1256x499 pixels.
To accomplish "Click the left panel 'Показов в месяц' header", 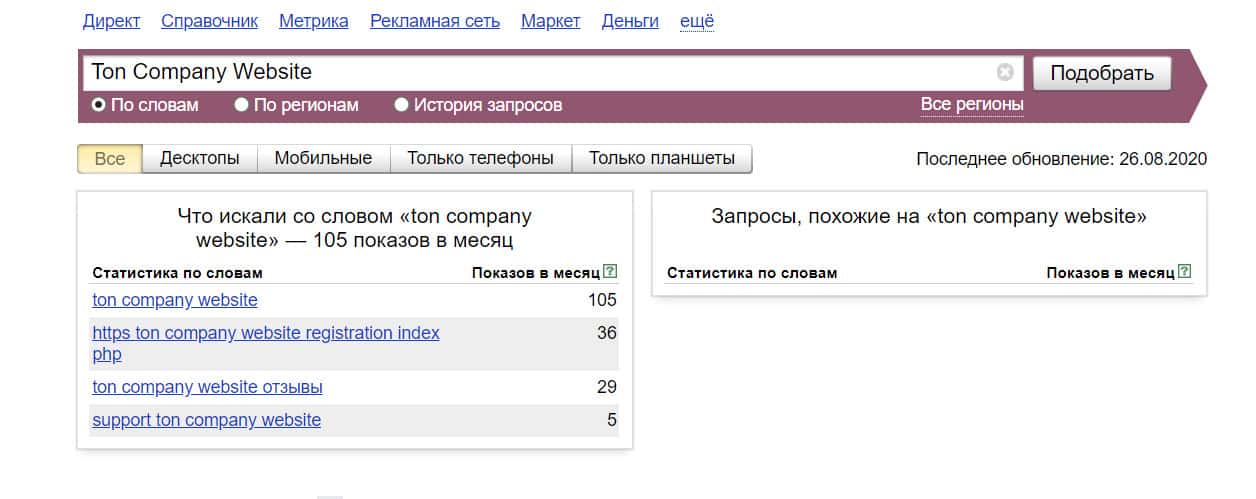I will [536, 273].
